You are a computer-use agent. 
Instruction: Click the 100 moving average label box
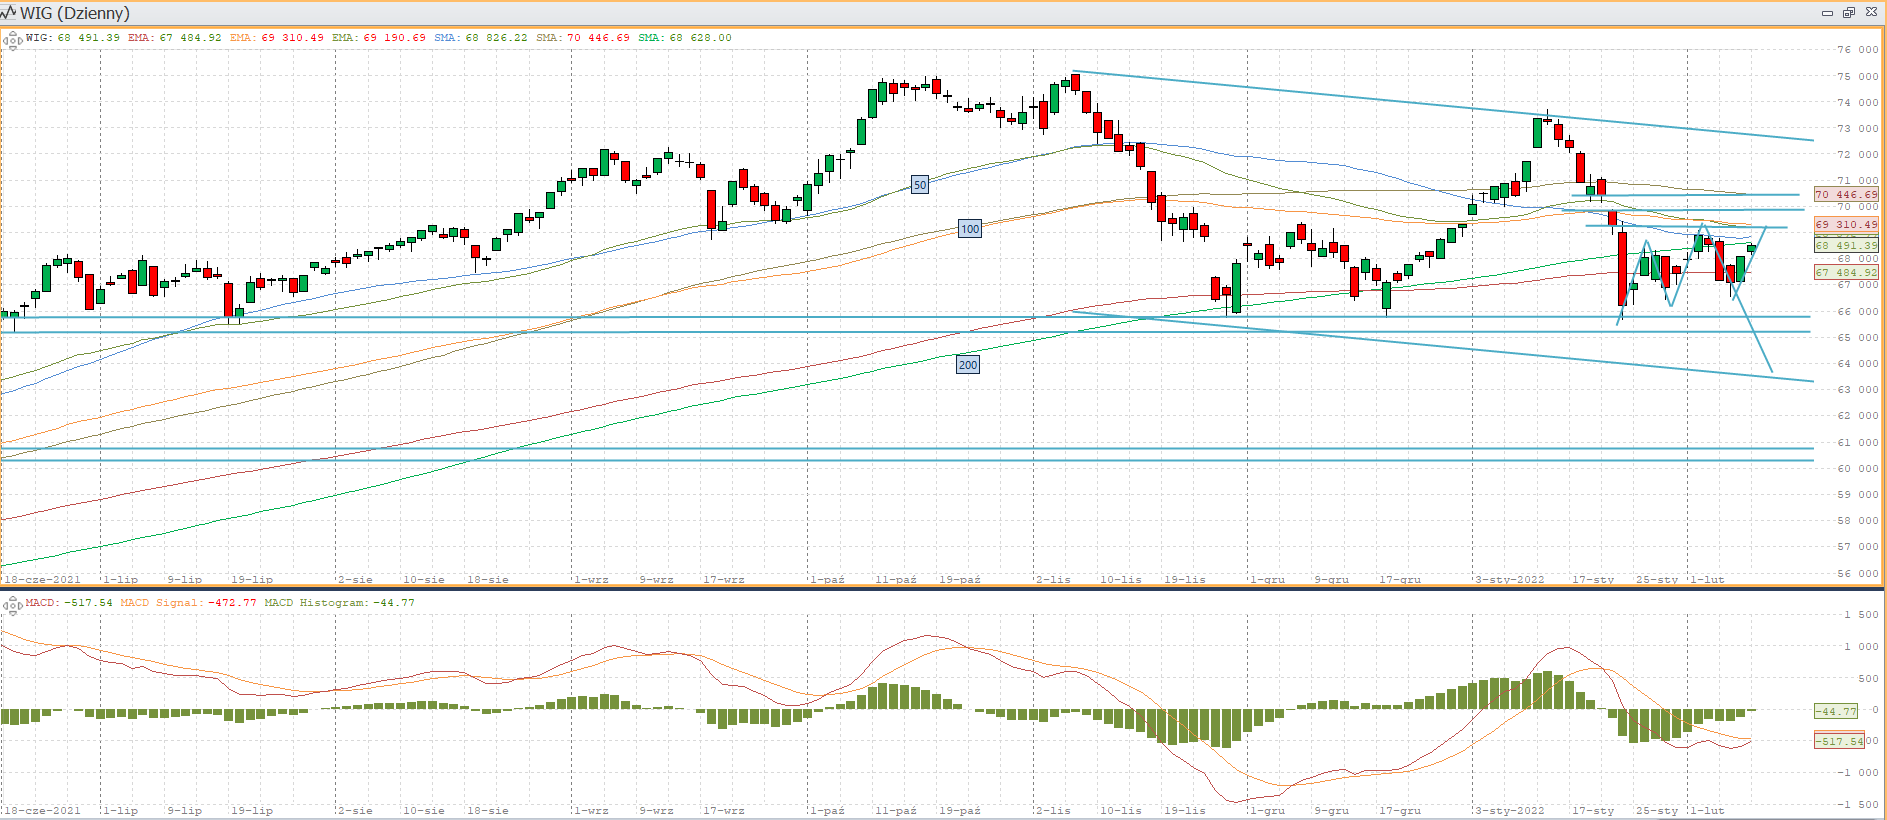970,229
